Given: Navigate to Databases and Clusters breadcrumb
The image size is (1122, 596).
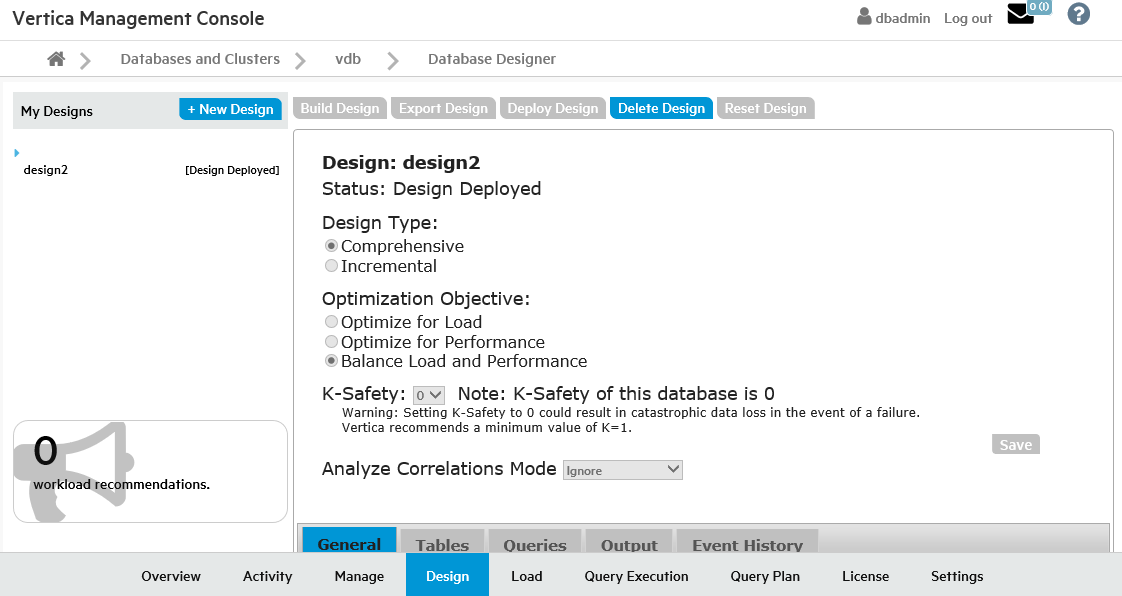Looking at the screenshot, I should [200, 59].
